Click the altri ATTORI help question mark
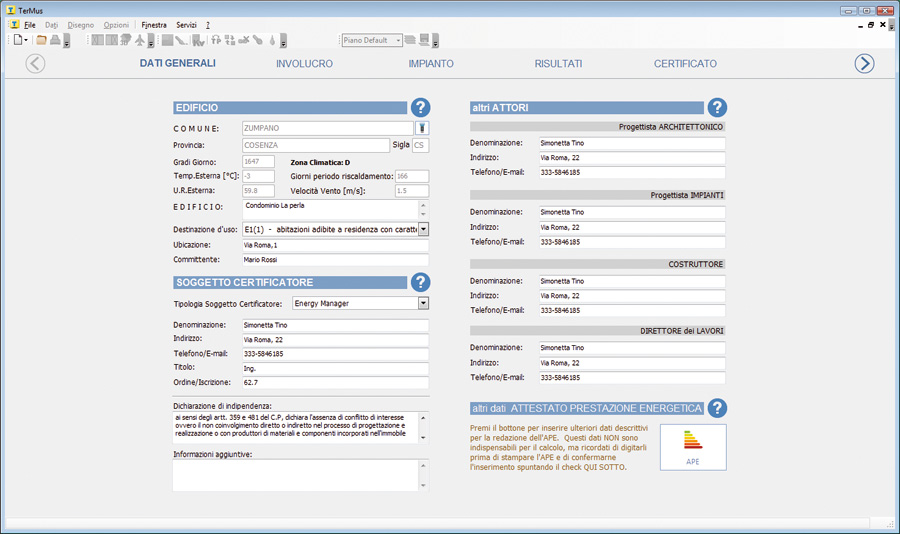 coord(717,107)
